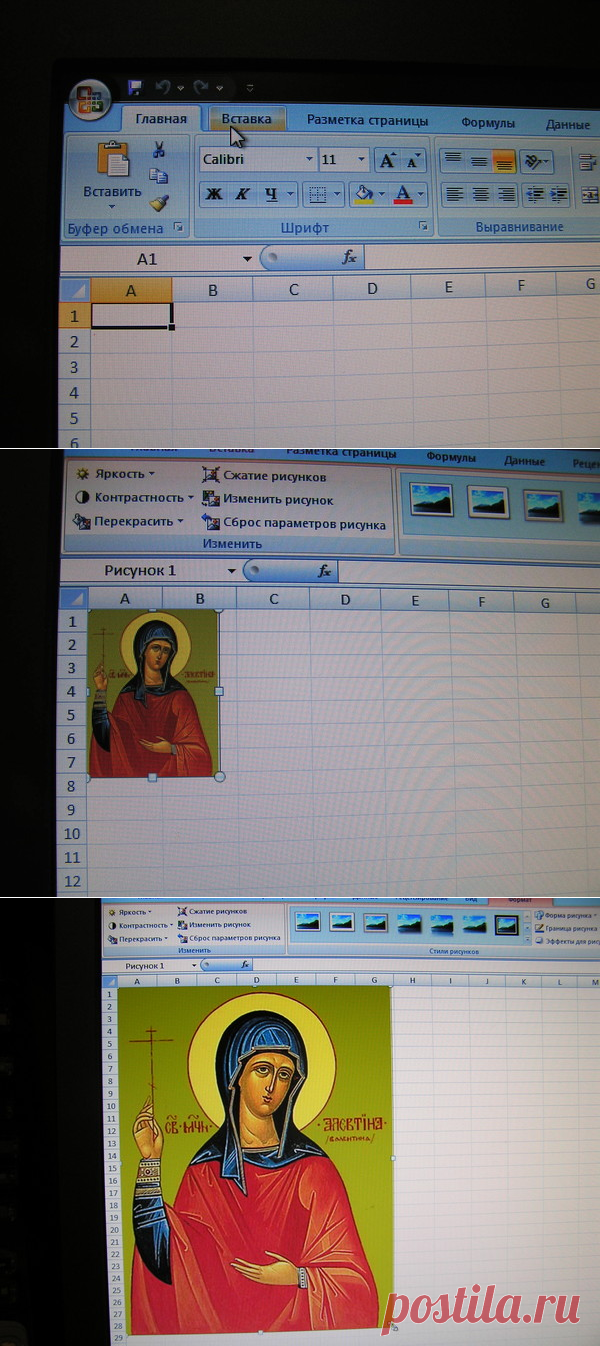This screenshot has height=1346, width=600.
Task: Click the Decrease Indent icon
Action: pyautogui.click(x=534, y=194)
